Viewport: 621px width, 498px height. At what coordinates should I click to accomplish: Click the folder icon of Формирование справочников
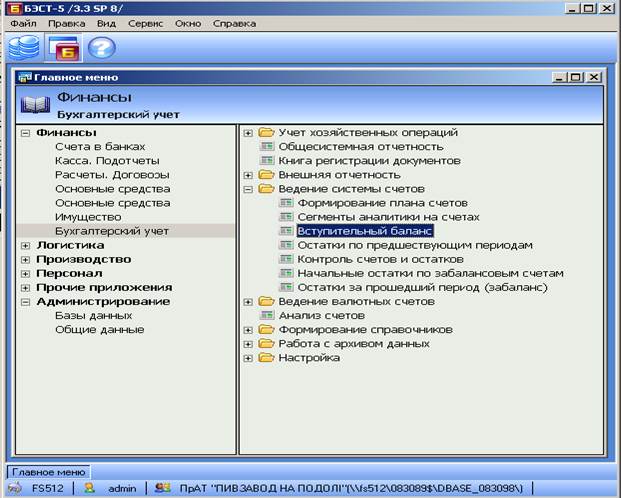[x=266, y=329]
